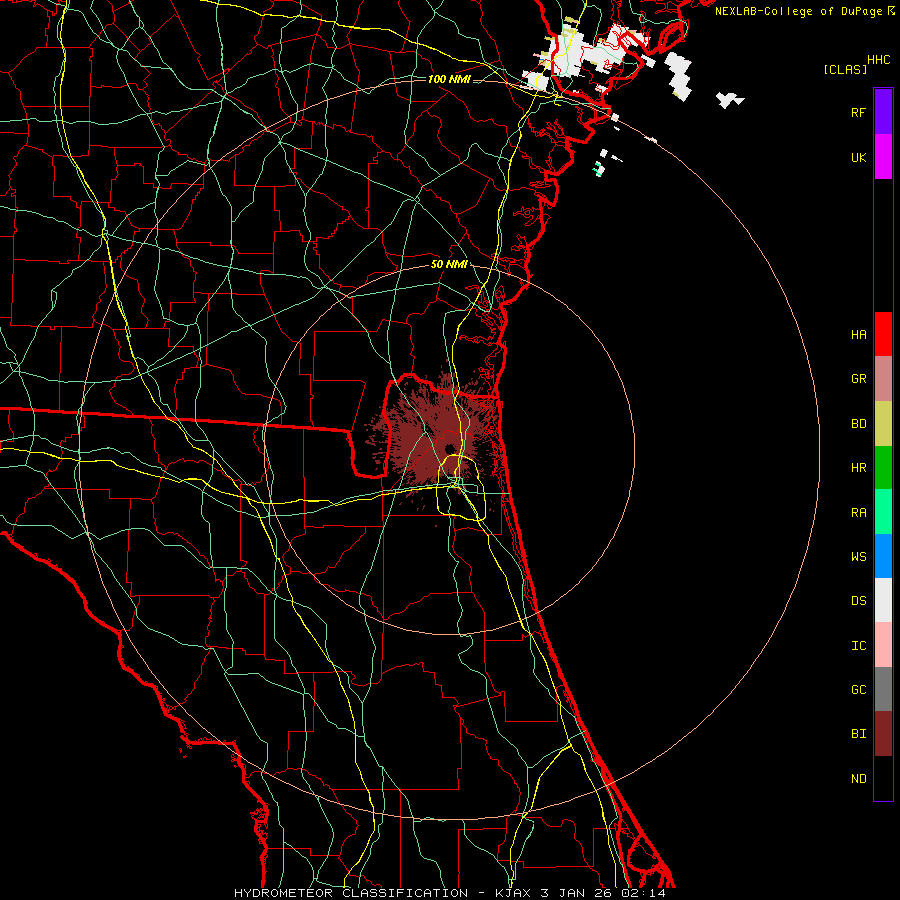This screenshot has height=900, width=900.
Task: Click the RF purple legend swatch
Action: pos(883,111)
